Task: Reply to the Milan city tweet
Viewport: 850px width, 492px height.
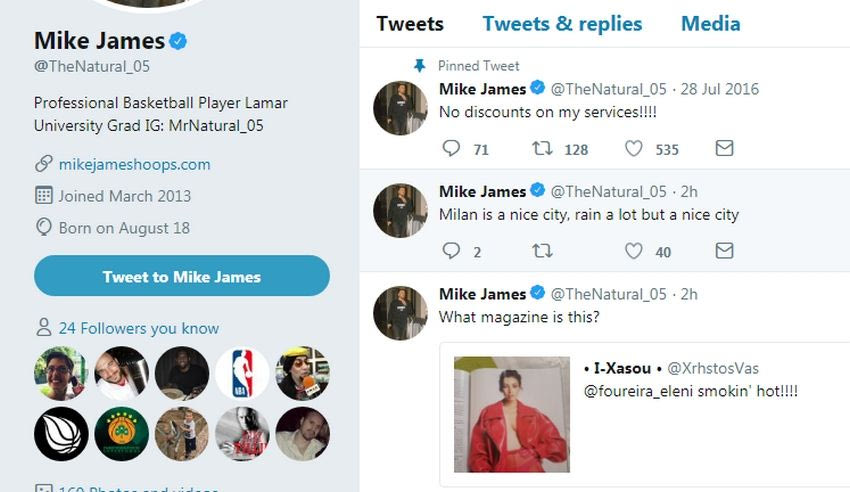Action: 451,251
